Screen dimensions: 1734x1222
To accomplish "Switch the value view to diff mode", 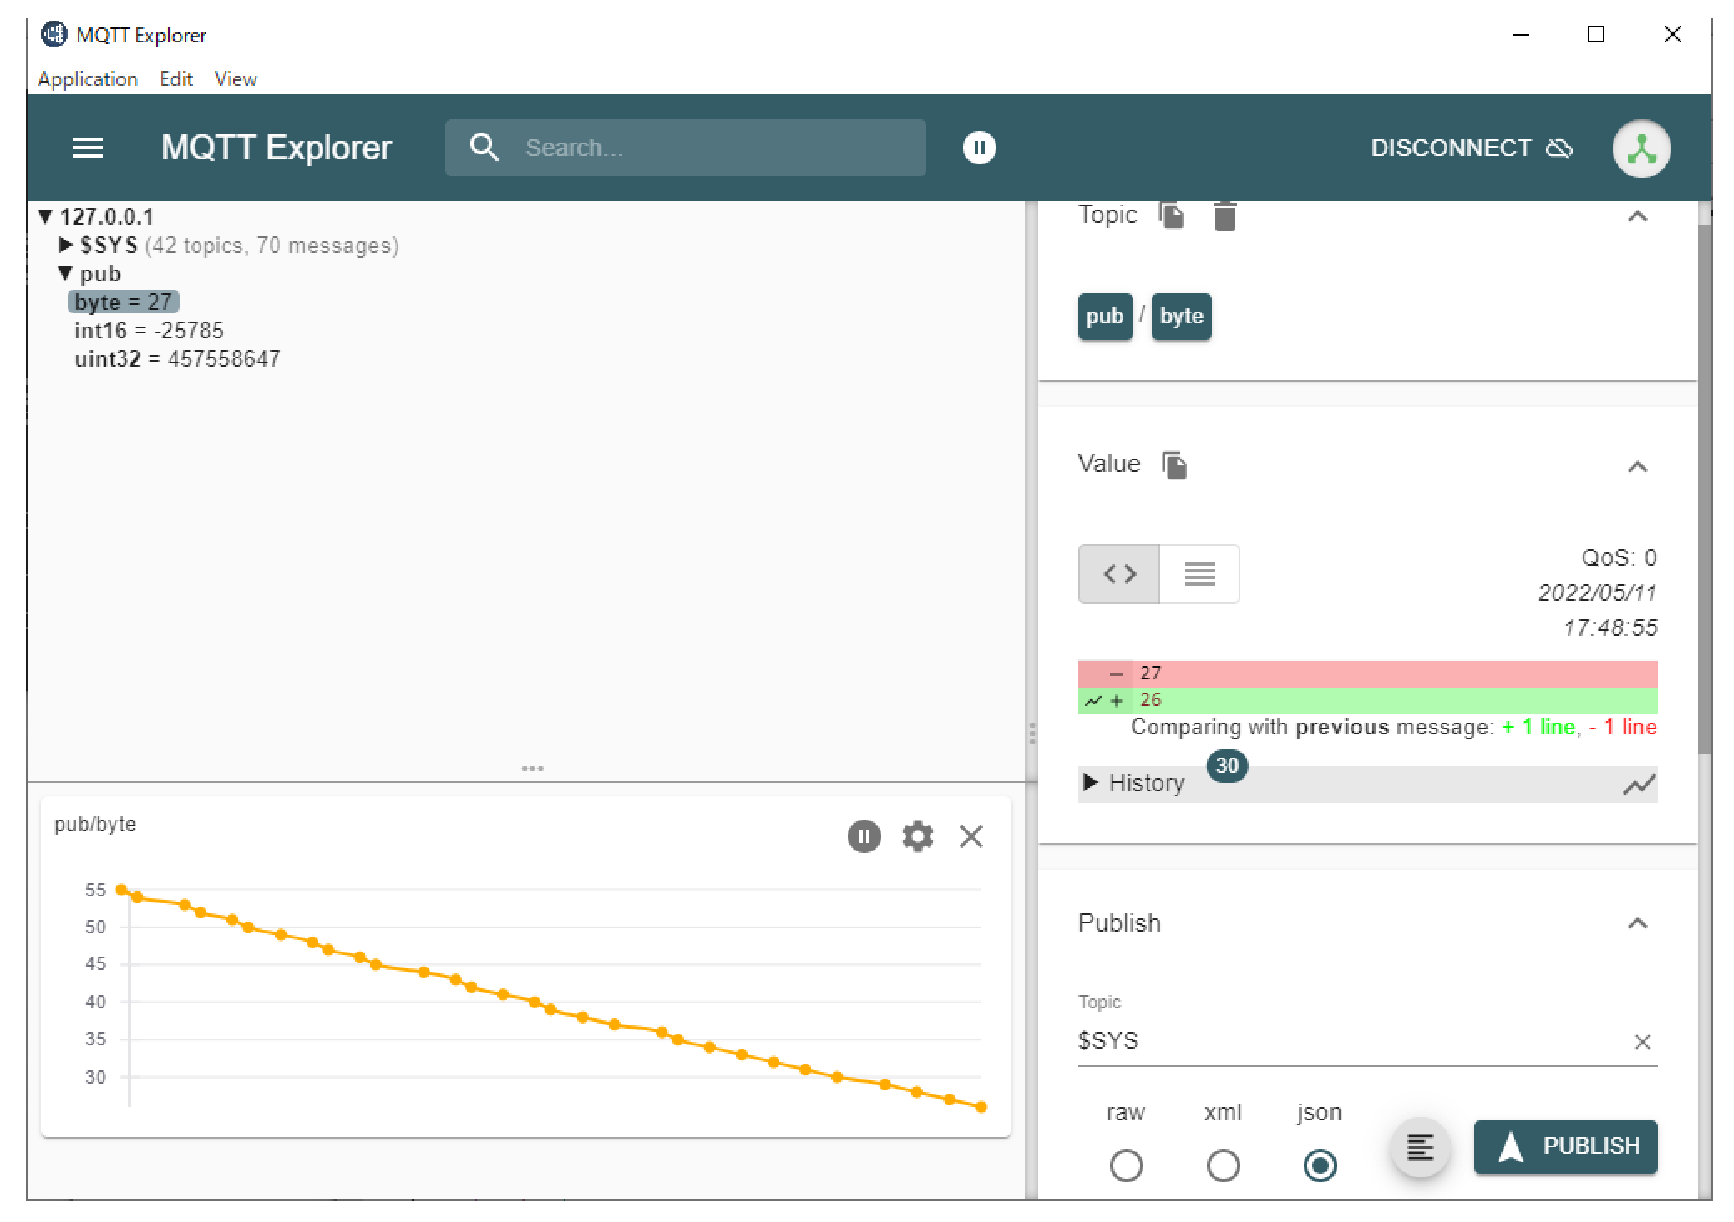I will (x=1119, y=574).
